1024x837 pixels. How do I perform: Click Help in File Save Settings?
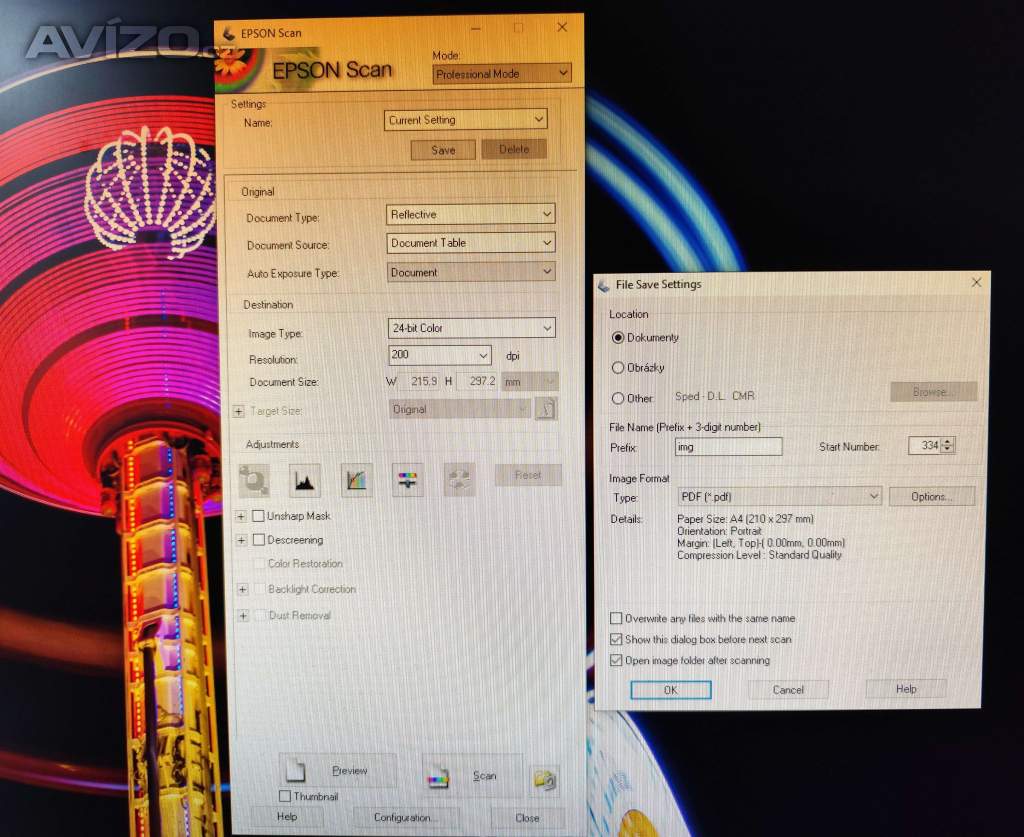click(906, 688)
